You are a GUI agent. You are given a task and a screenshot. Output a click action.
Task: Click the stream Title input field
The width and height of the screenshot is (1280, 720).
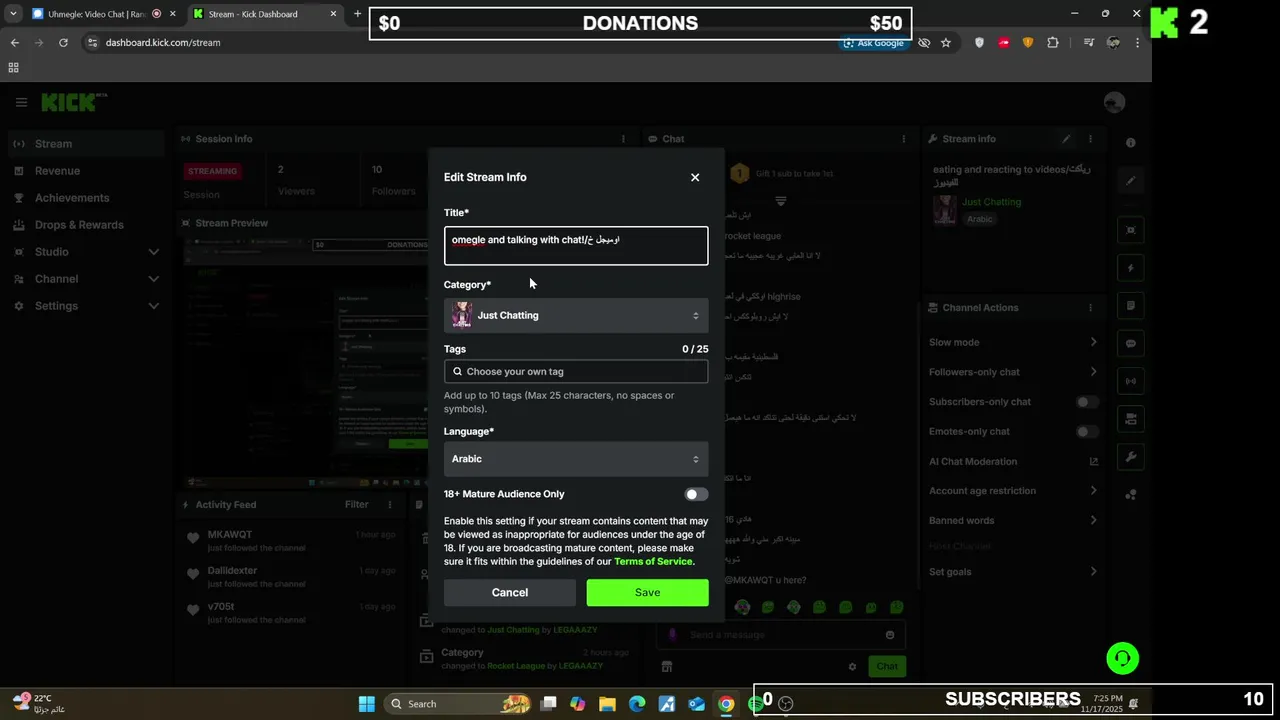tap(576, 245)
